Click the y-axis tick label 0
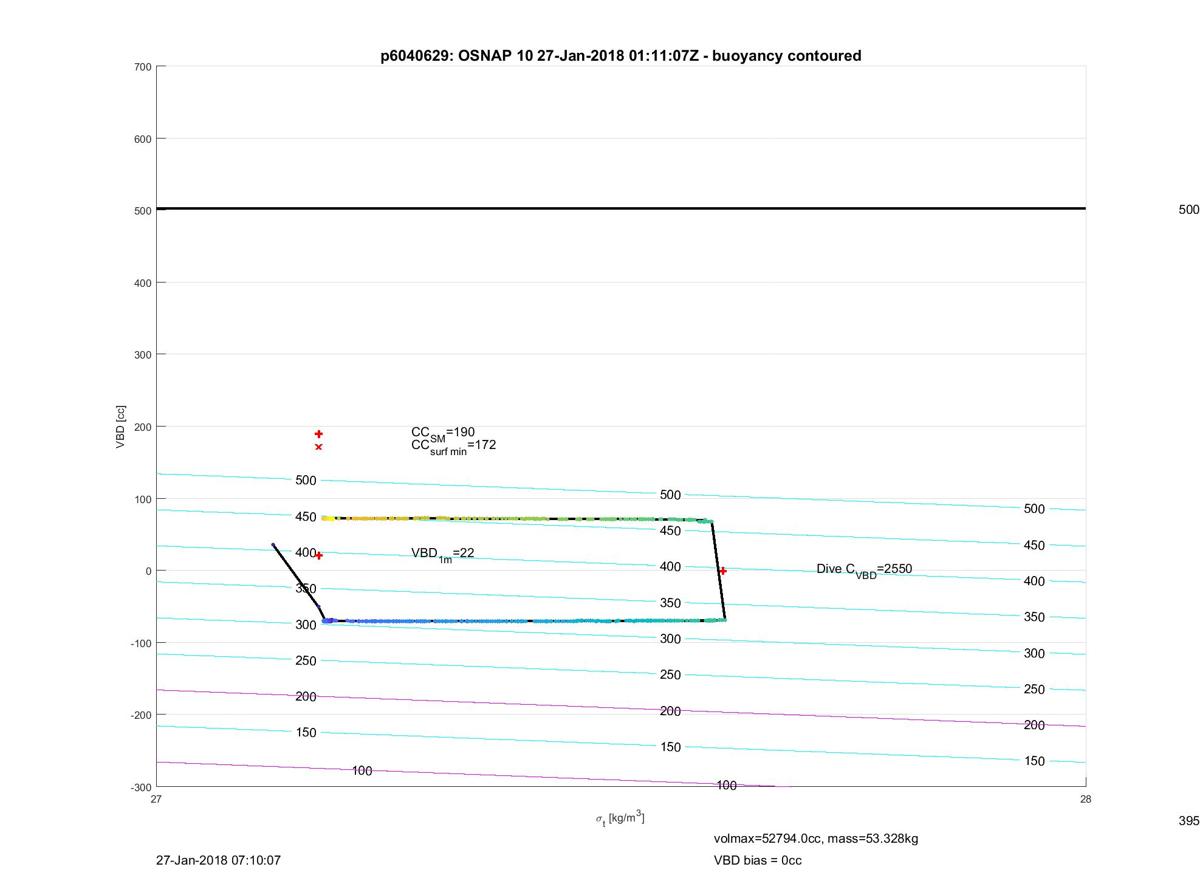Viewport: 1200px width, 885px height. [x=148, y=571]
